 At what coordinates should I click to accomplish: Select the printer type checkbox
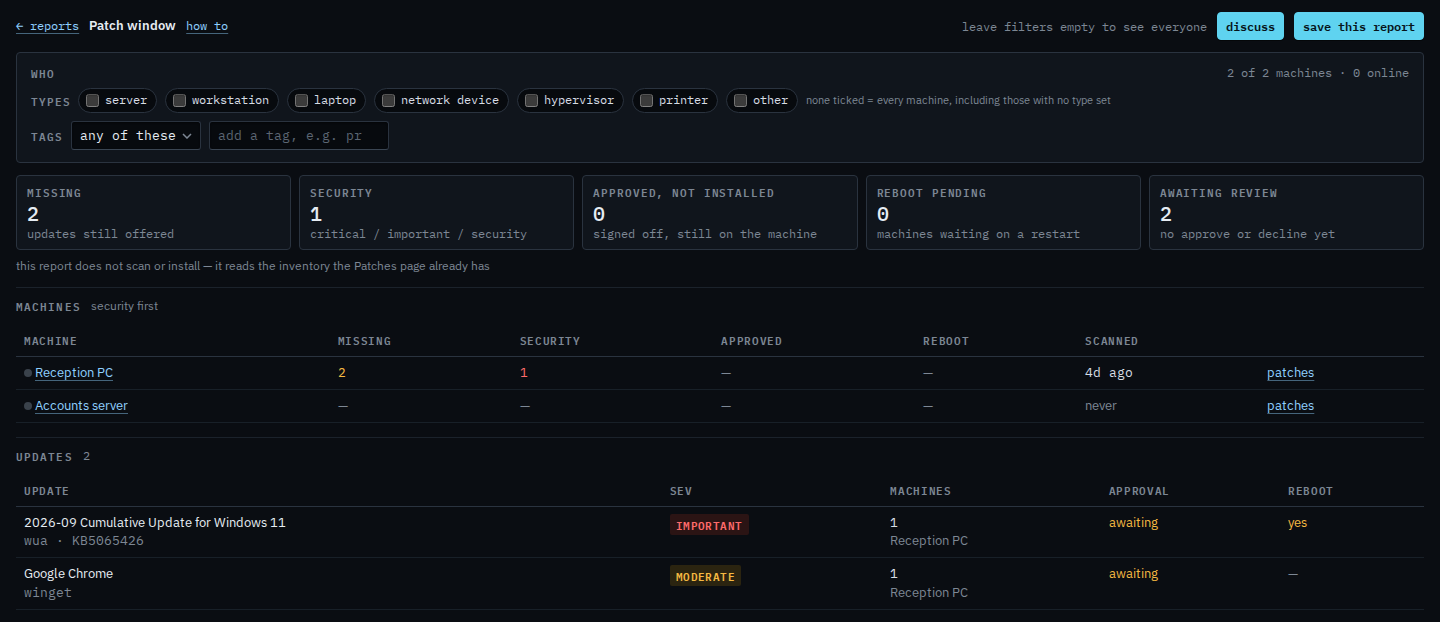646,100
